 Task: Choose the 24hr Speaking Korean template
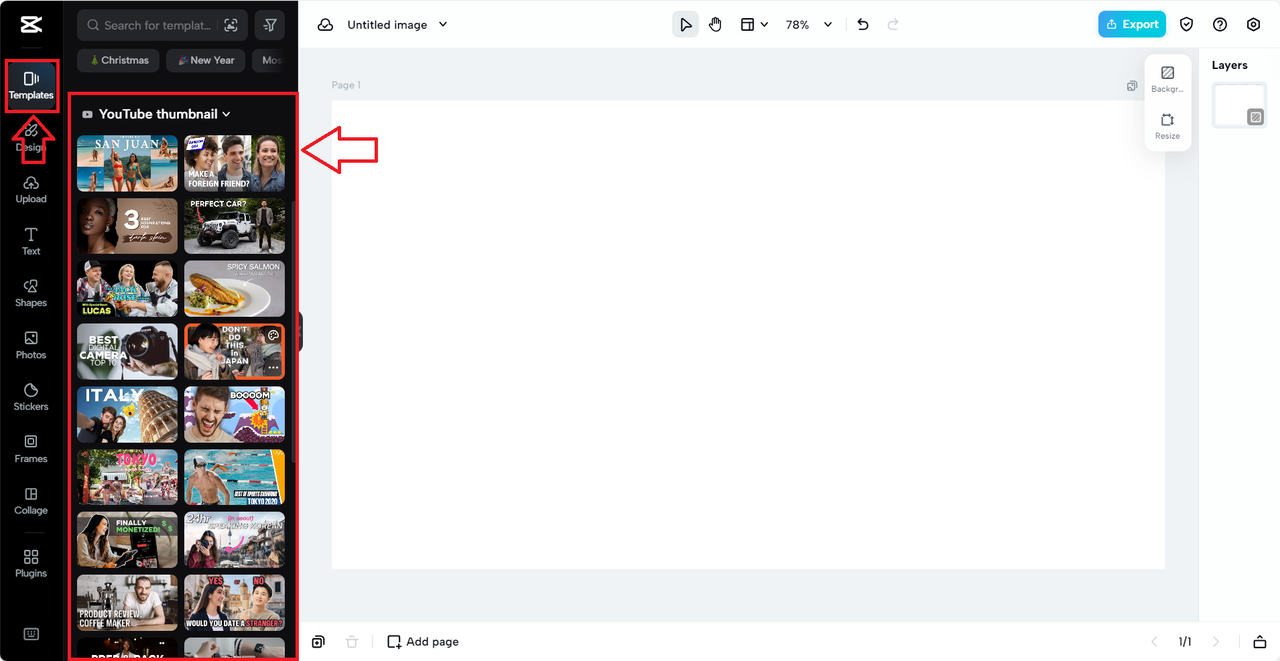point(234,540)
